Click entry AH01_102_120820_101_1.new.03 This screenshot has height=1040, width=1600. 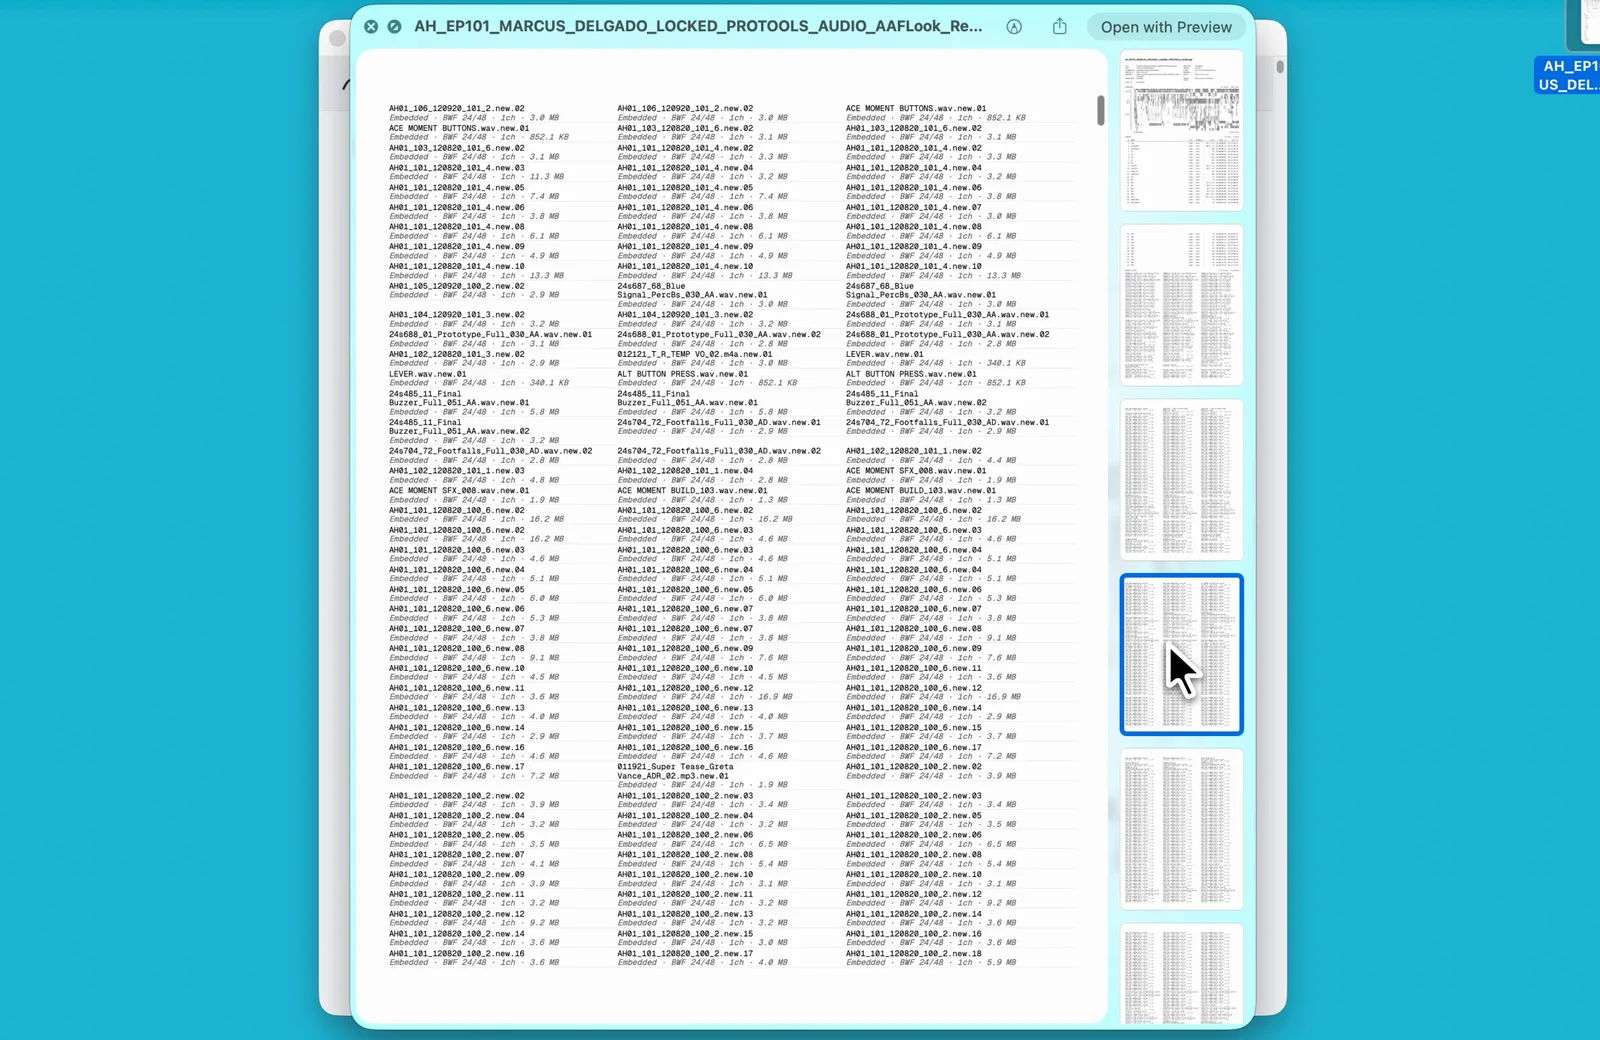pos(456,471)
